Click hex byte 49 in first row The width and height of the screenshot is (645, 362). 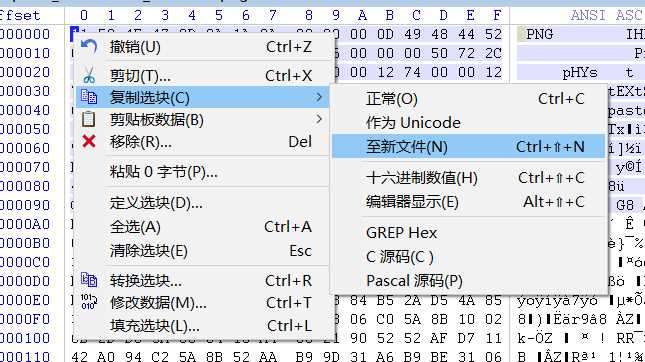point(412,34)
